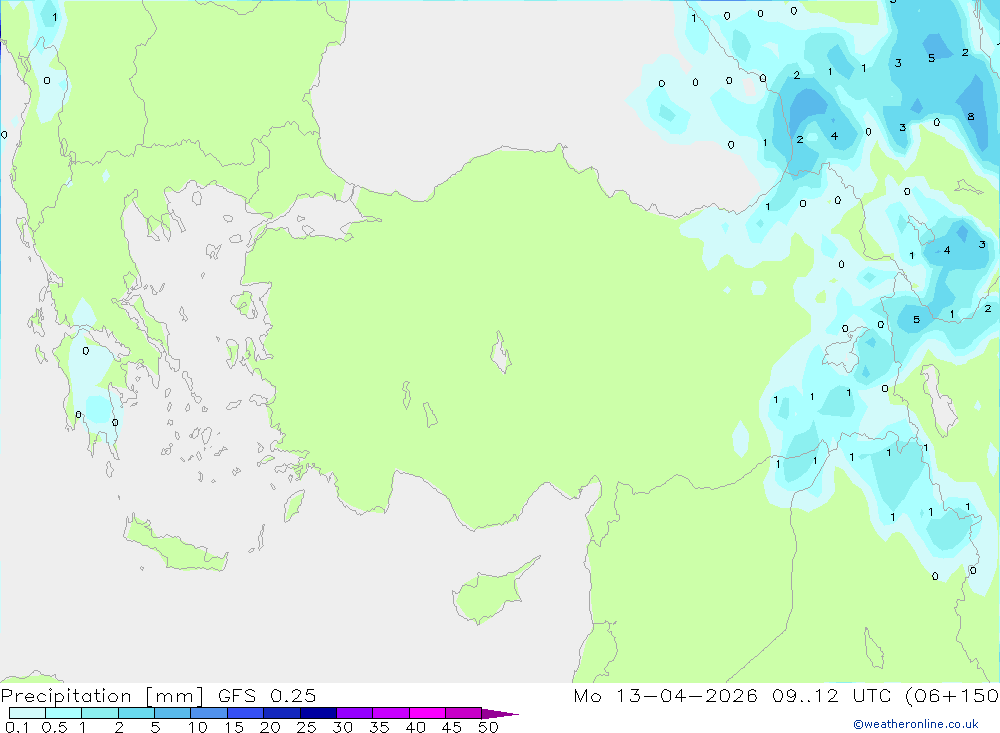Click the '25' legend scale label
The width and height of the screenshot is (1000, 733).
coord(307,727)
